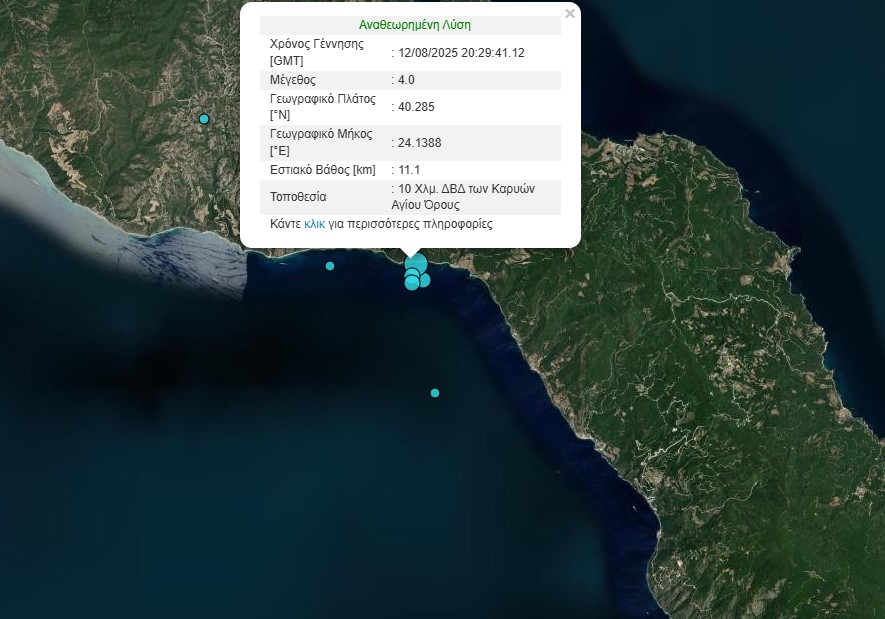
Task: Click the magnitude value 4.0
Action: pos(406,80)
